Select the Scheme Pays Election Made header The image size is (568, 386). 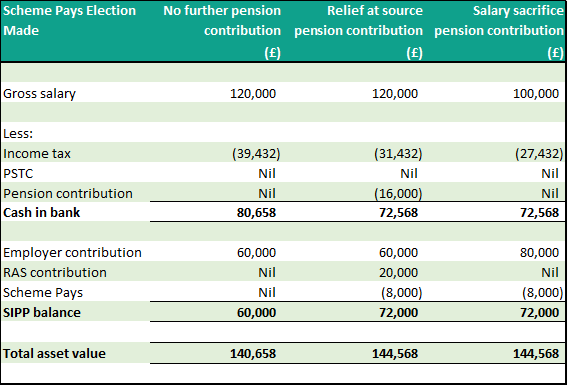(x=70, y=21)
